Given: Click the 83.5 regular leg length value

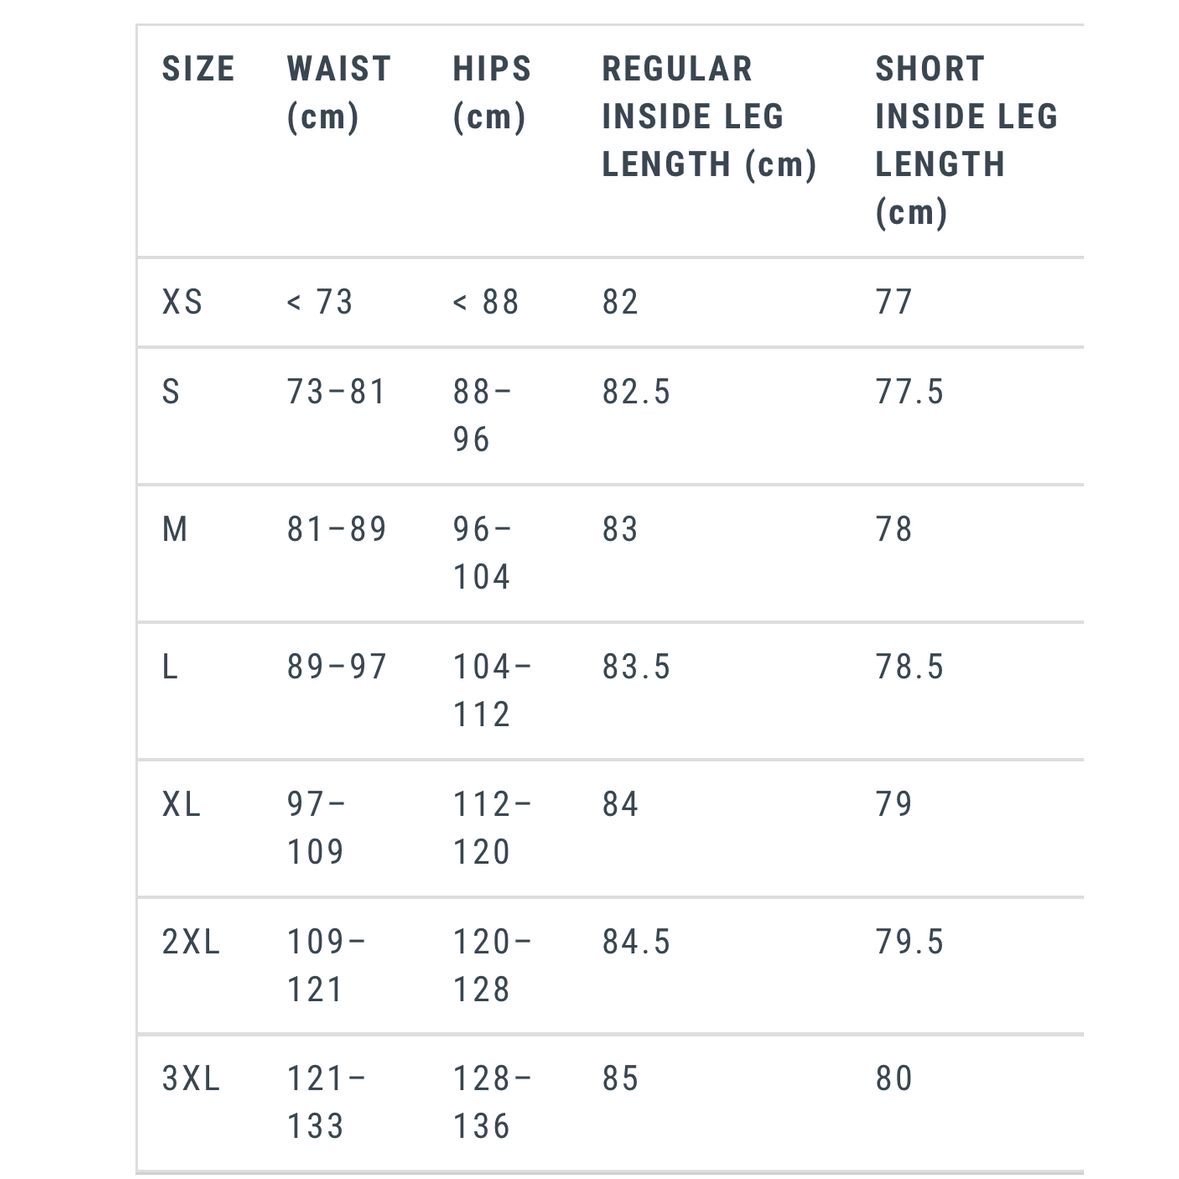Looking at the screenshot, I should pos(636,667).
